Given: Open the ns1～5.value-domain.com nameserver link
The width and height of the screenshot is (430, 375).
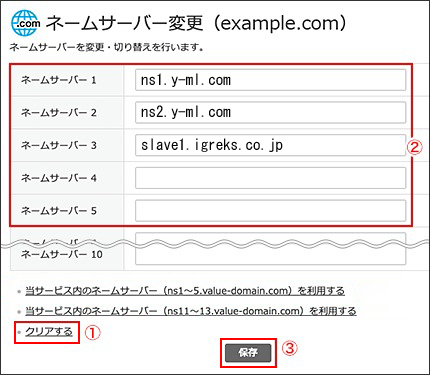Looking at the screenshot, I should [185, 291].
